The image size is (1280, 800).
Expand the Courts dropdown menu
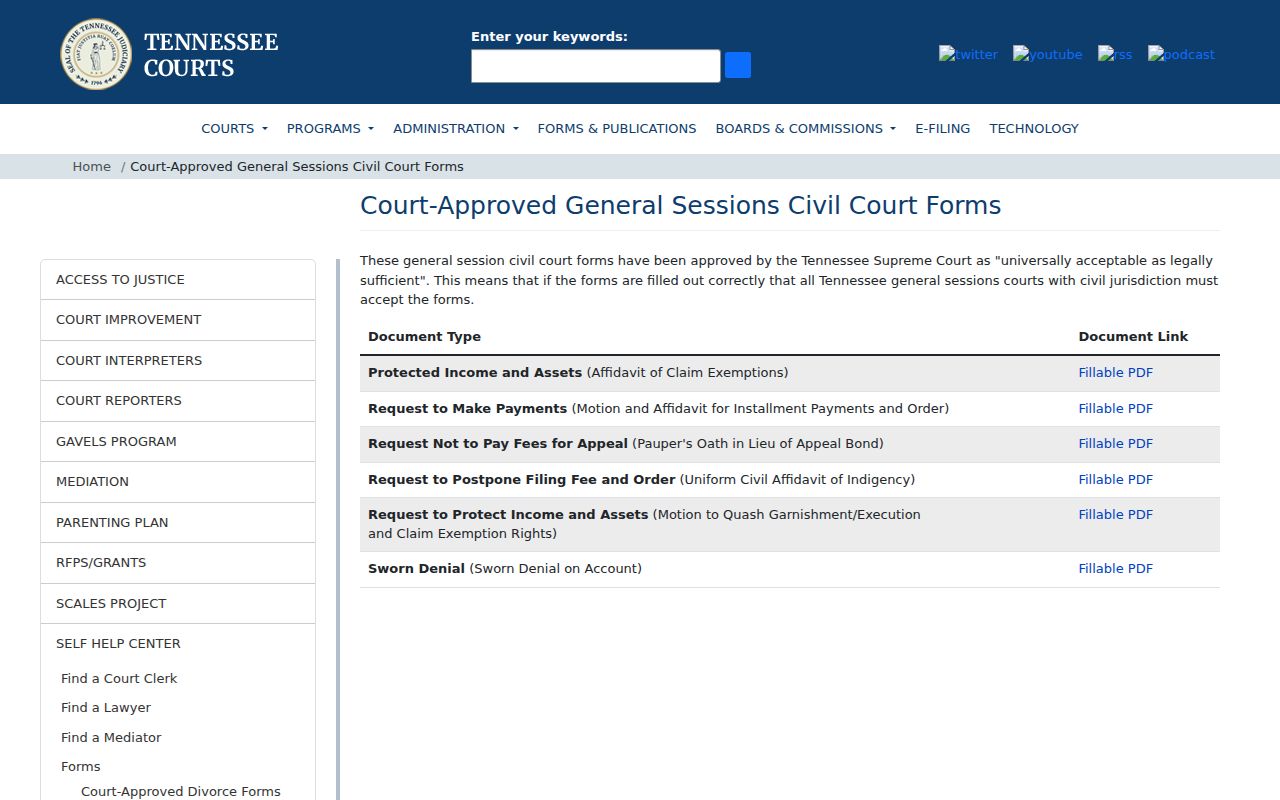pyautogui.click(x=234, y=128)
